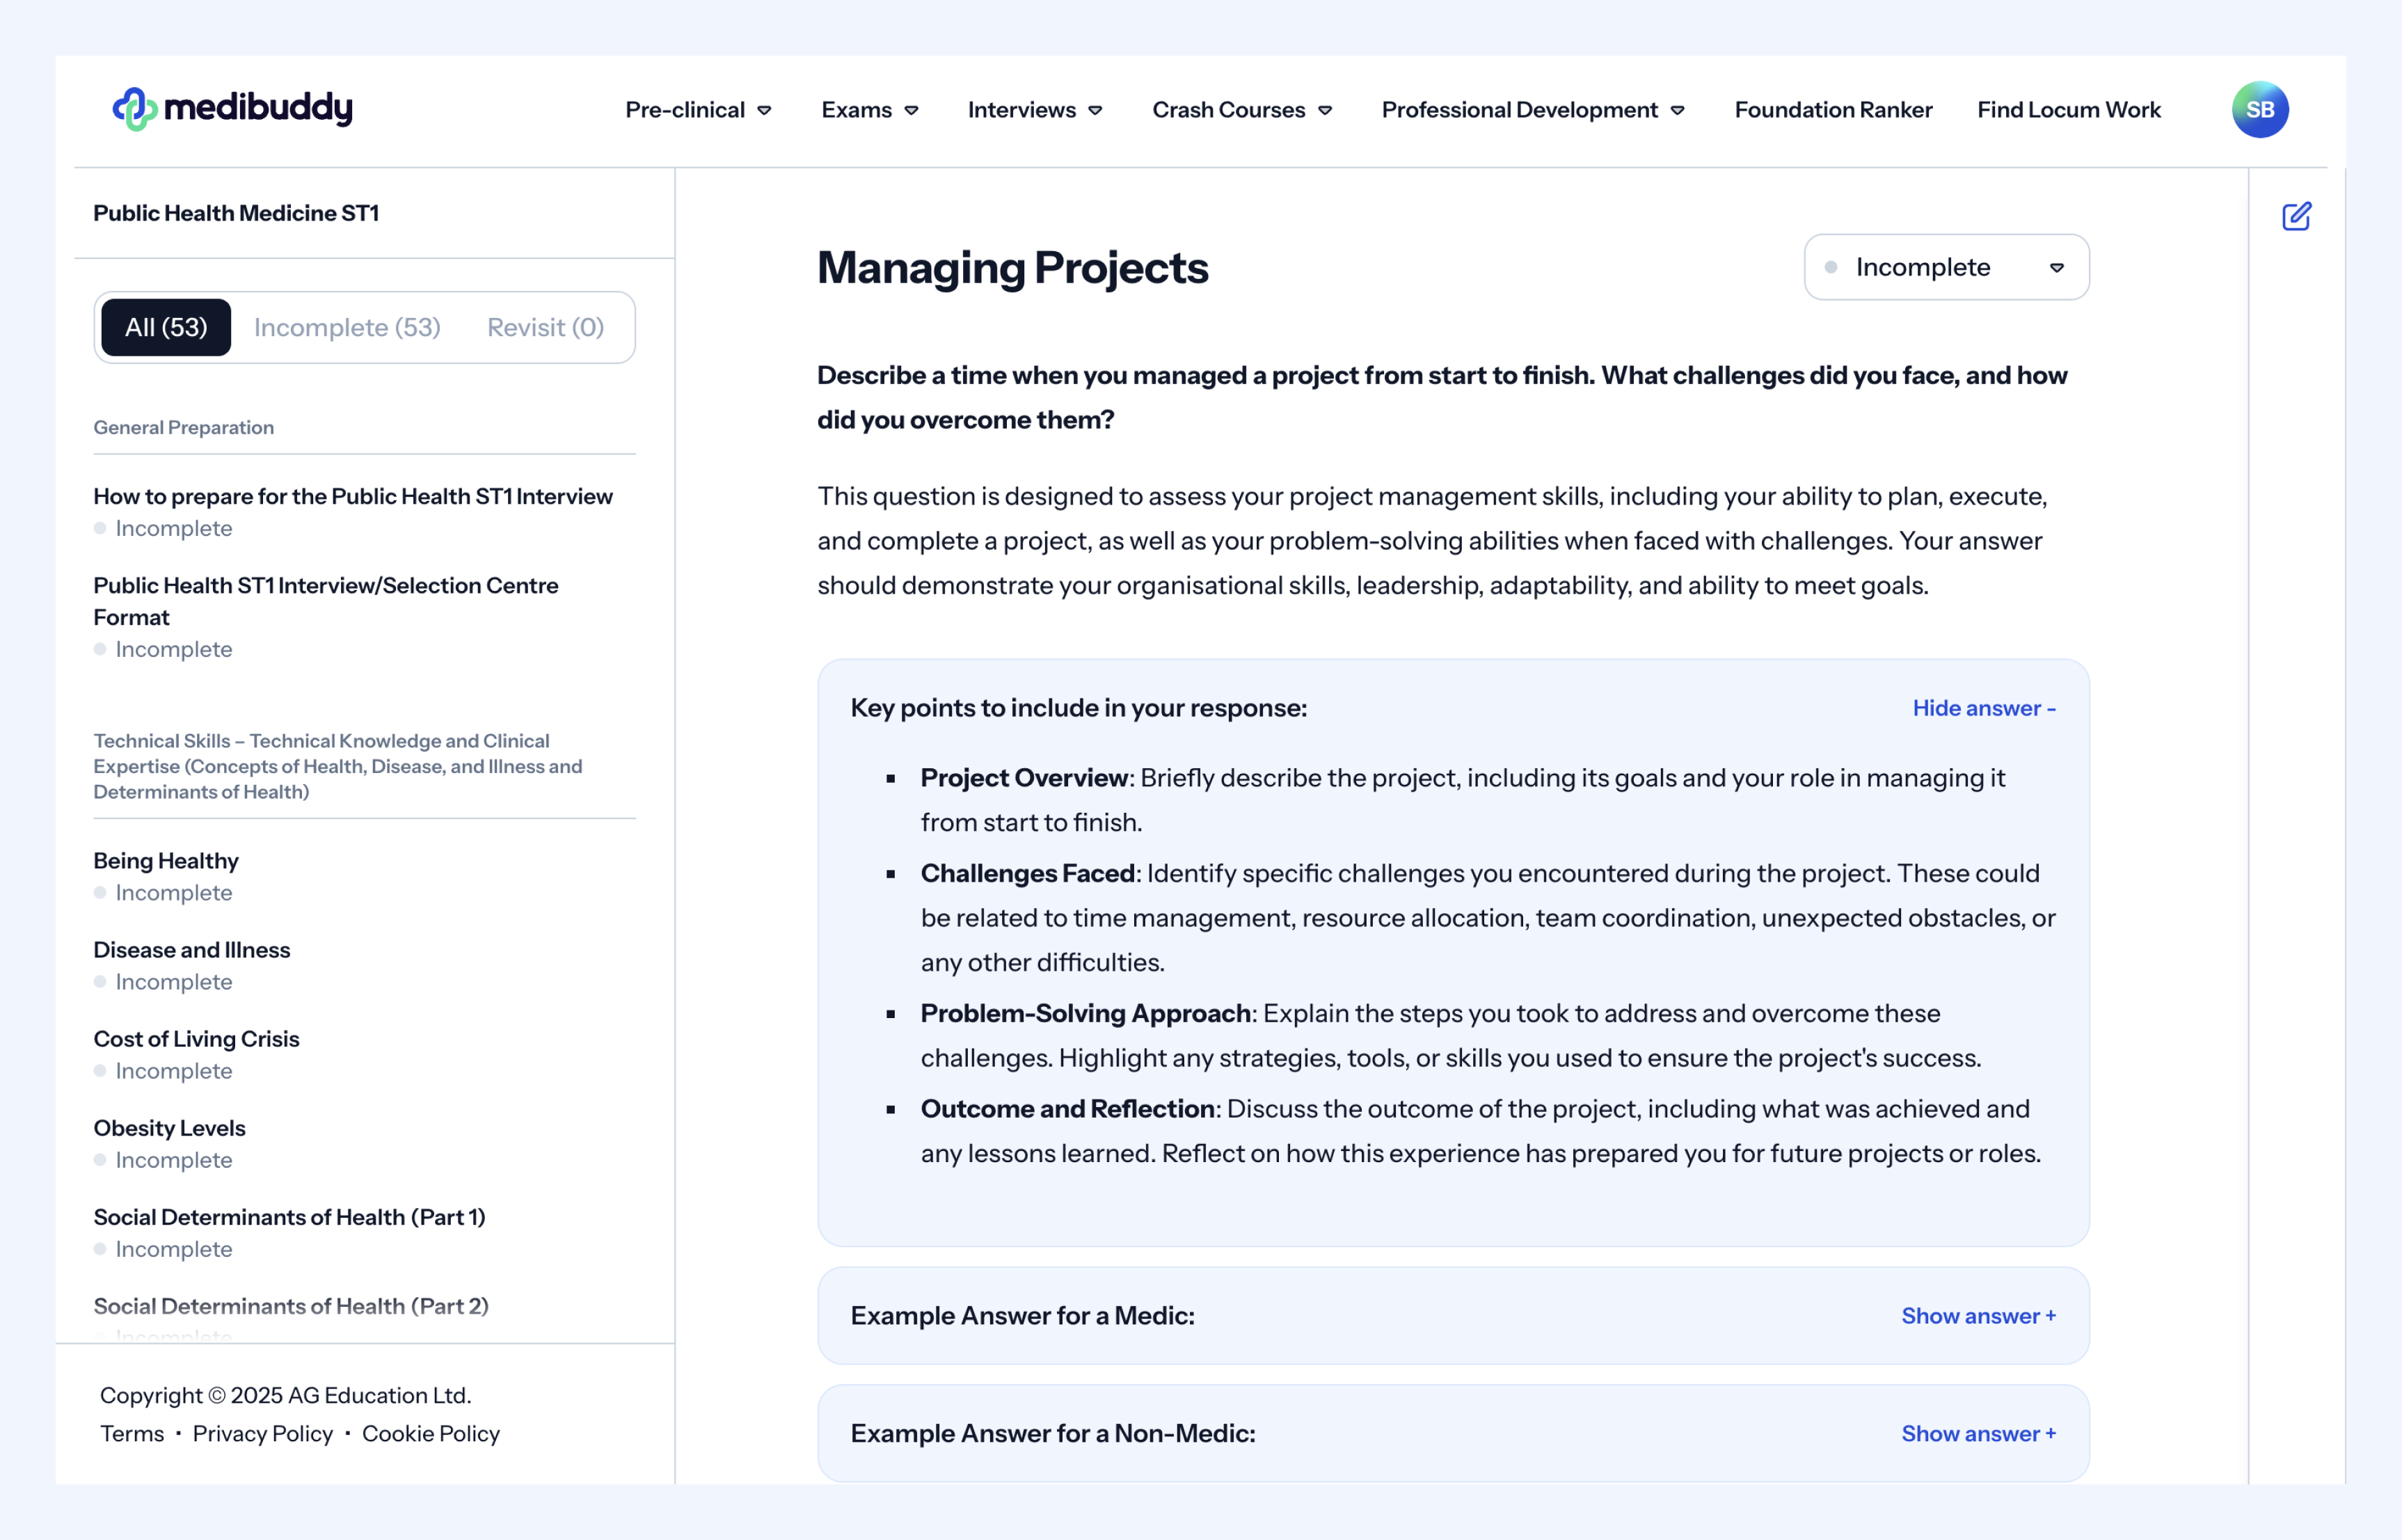
Task: Expand the Crash Courses menu
Action: tap(1228, 110)
